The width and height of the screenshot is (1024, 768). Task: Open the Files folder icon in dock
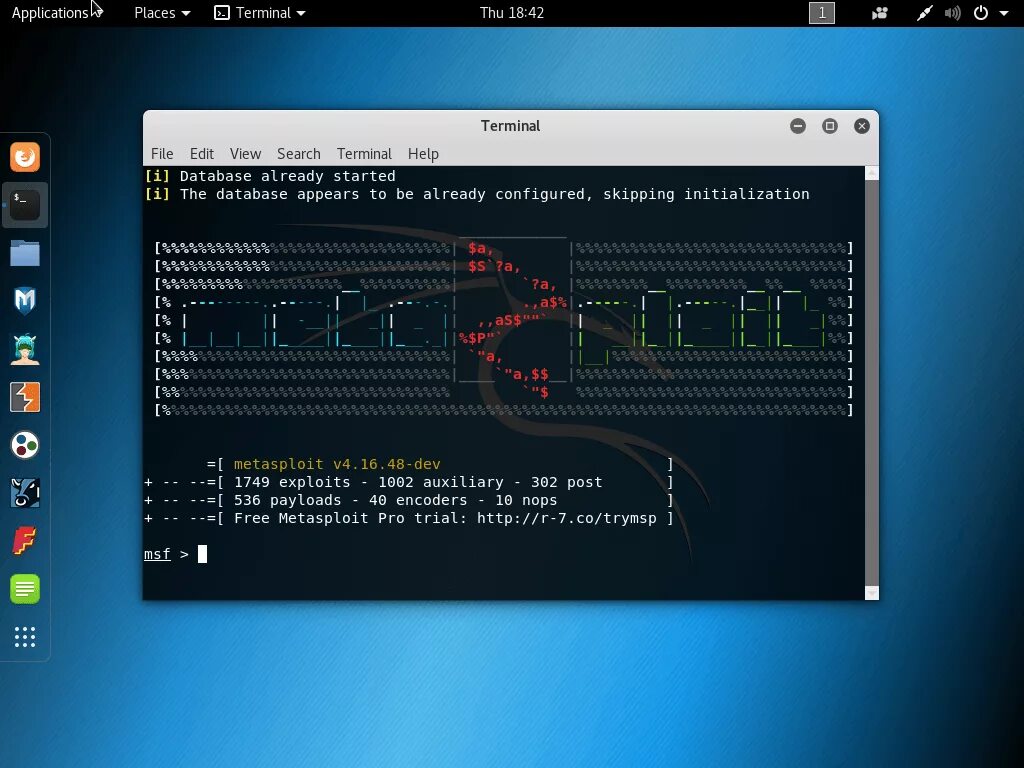coord(25,253)
